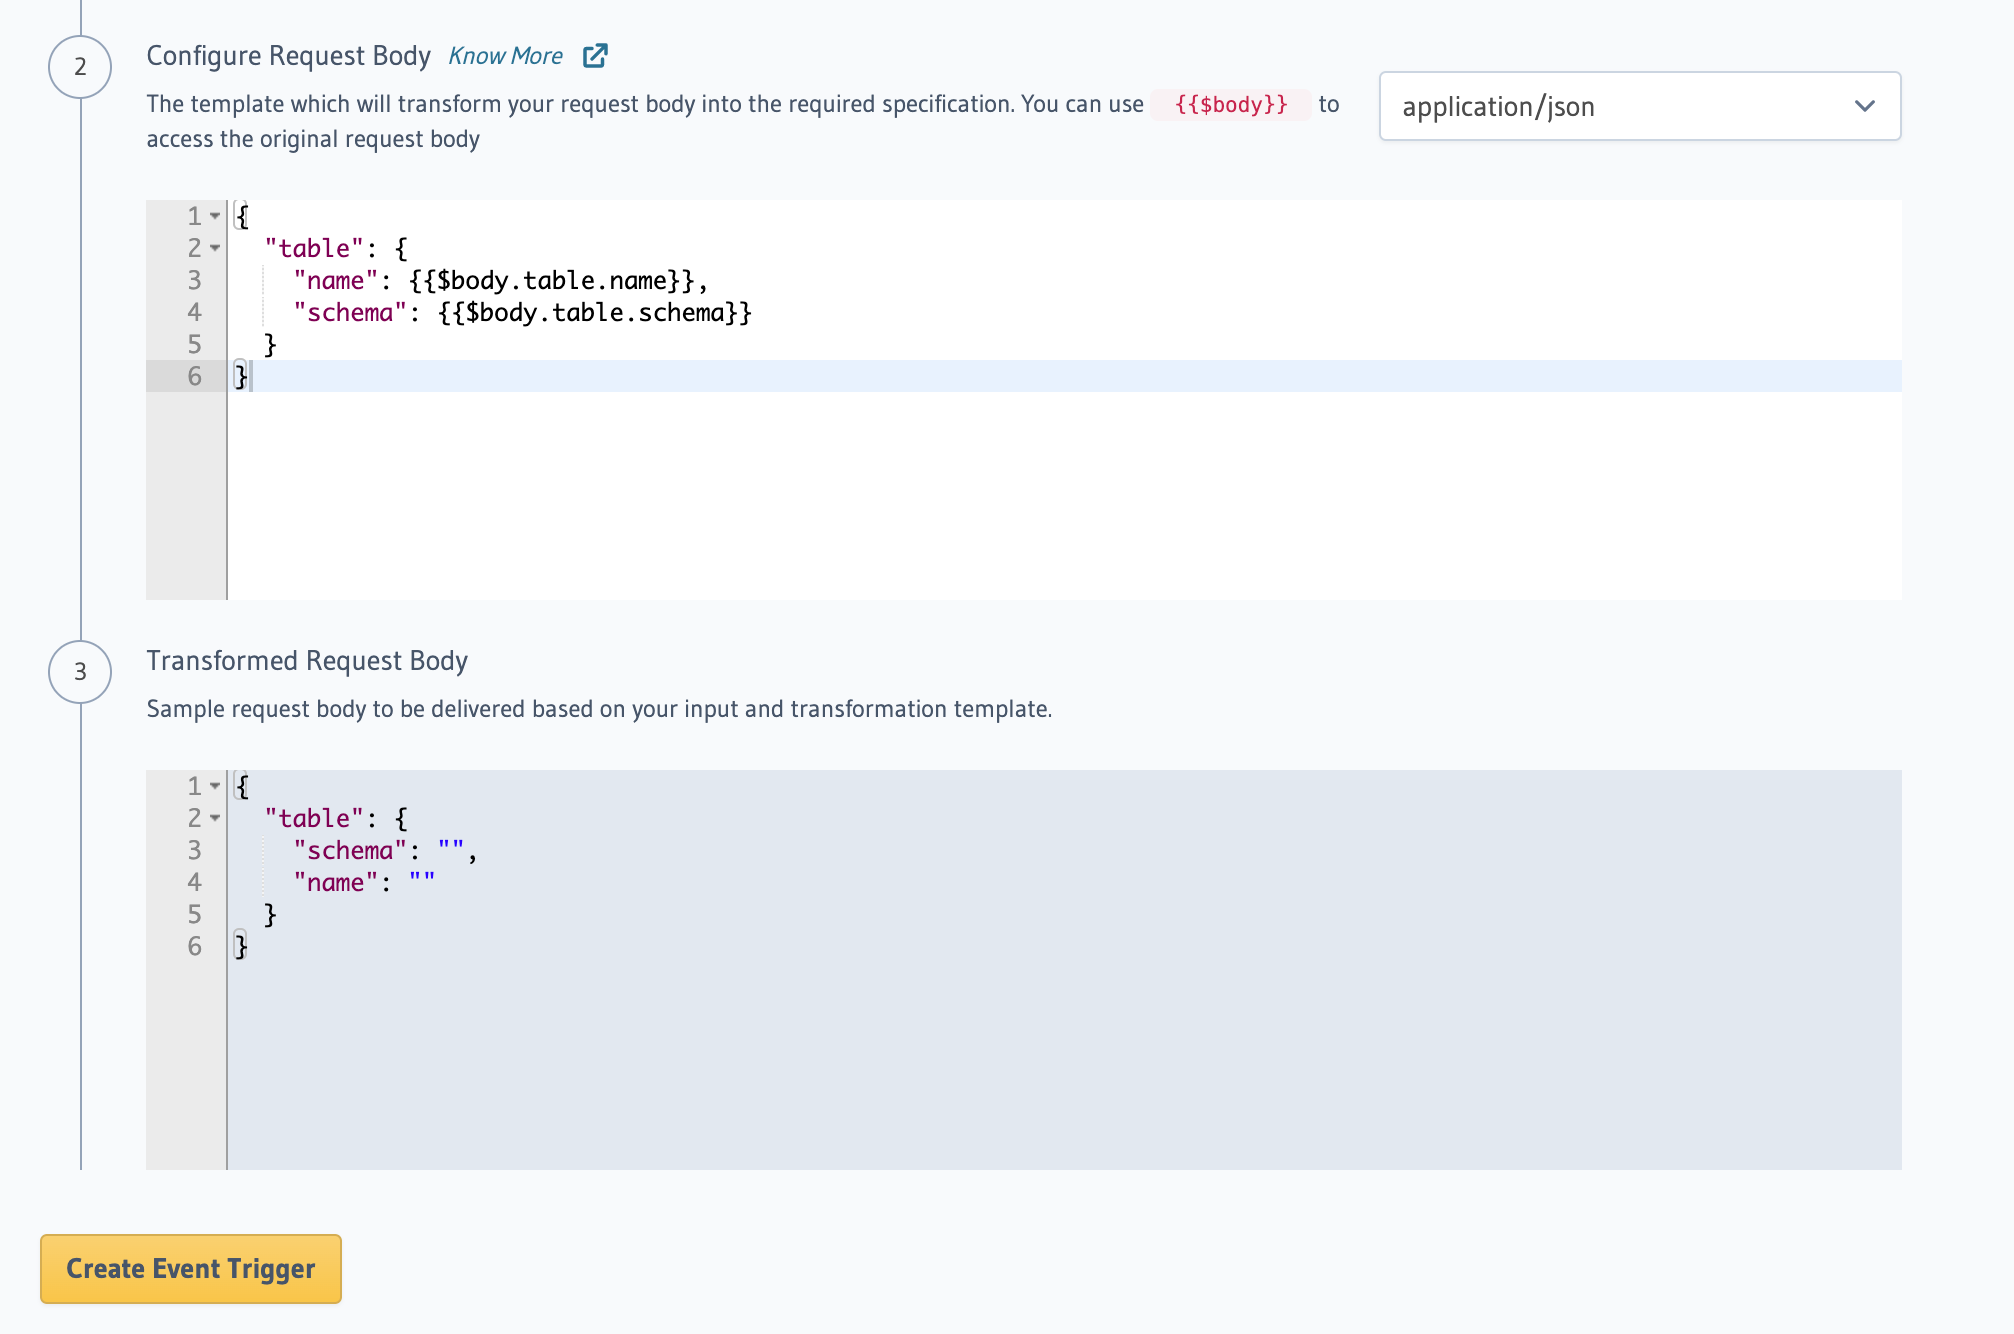Collapse line 1 fold arrow in transformed body editor
2014x1334 pixels.
click(x=213, y=786)
